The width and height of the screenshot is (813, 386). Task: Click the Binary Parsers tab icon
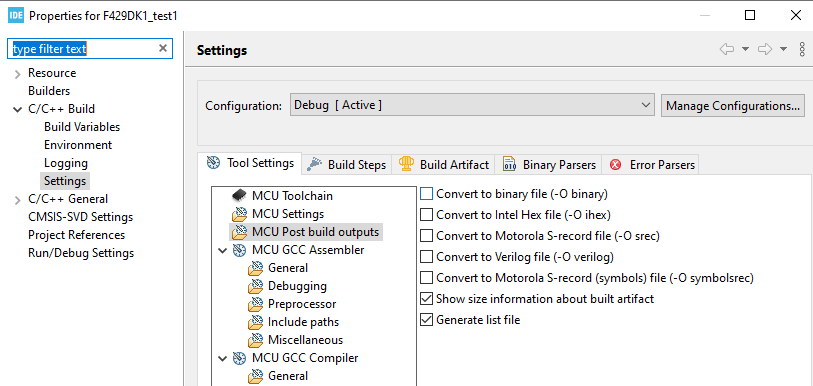[x=509, y=164]
